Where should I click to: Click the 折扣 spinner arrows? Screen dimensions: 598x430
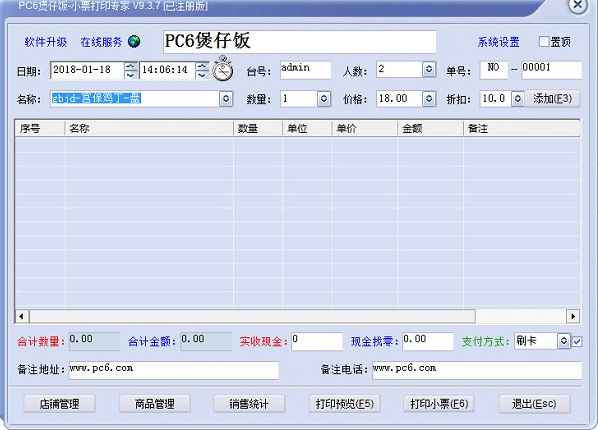point(518,99)
